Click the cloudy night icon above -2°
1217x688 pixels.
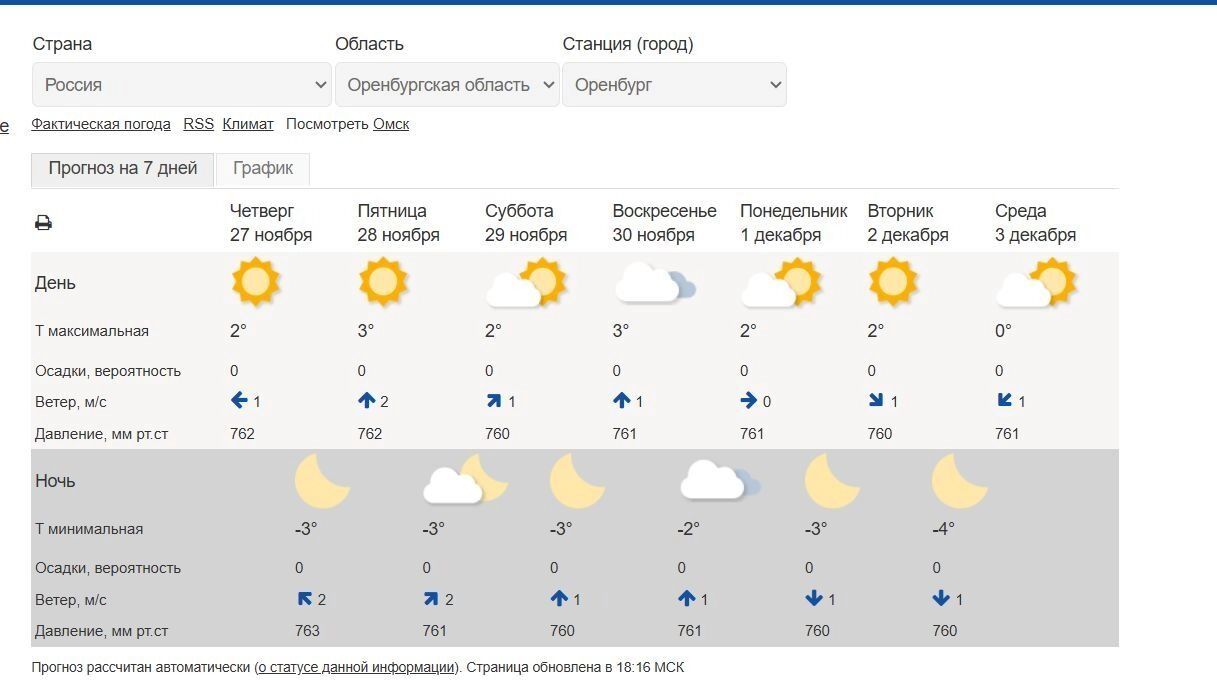click(x=717, y=481)
